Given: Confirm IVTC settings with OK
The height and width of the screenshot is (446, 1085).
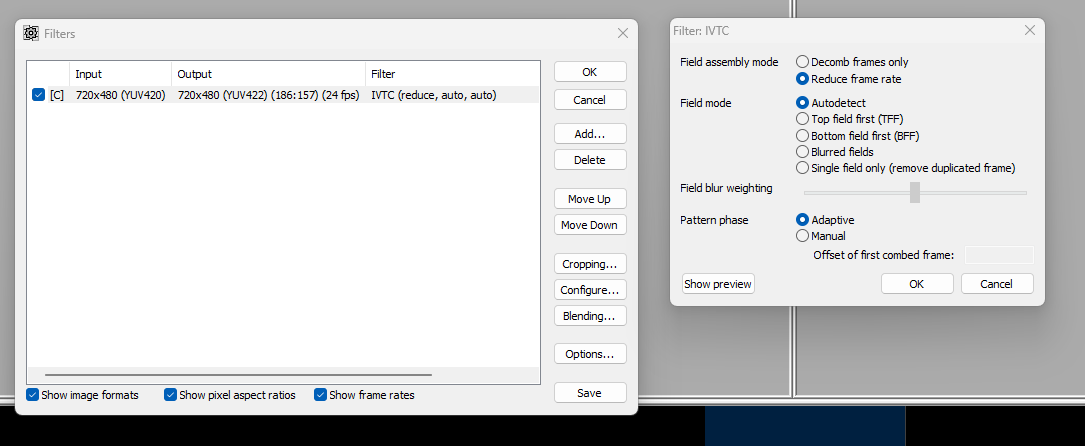Looking at the screenshot, I should tap(917, 284).
